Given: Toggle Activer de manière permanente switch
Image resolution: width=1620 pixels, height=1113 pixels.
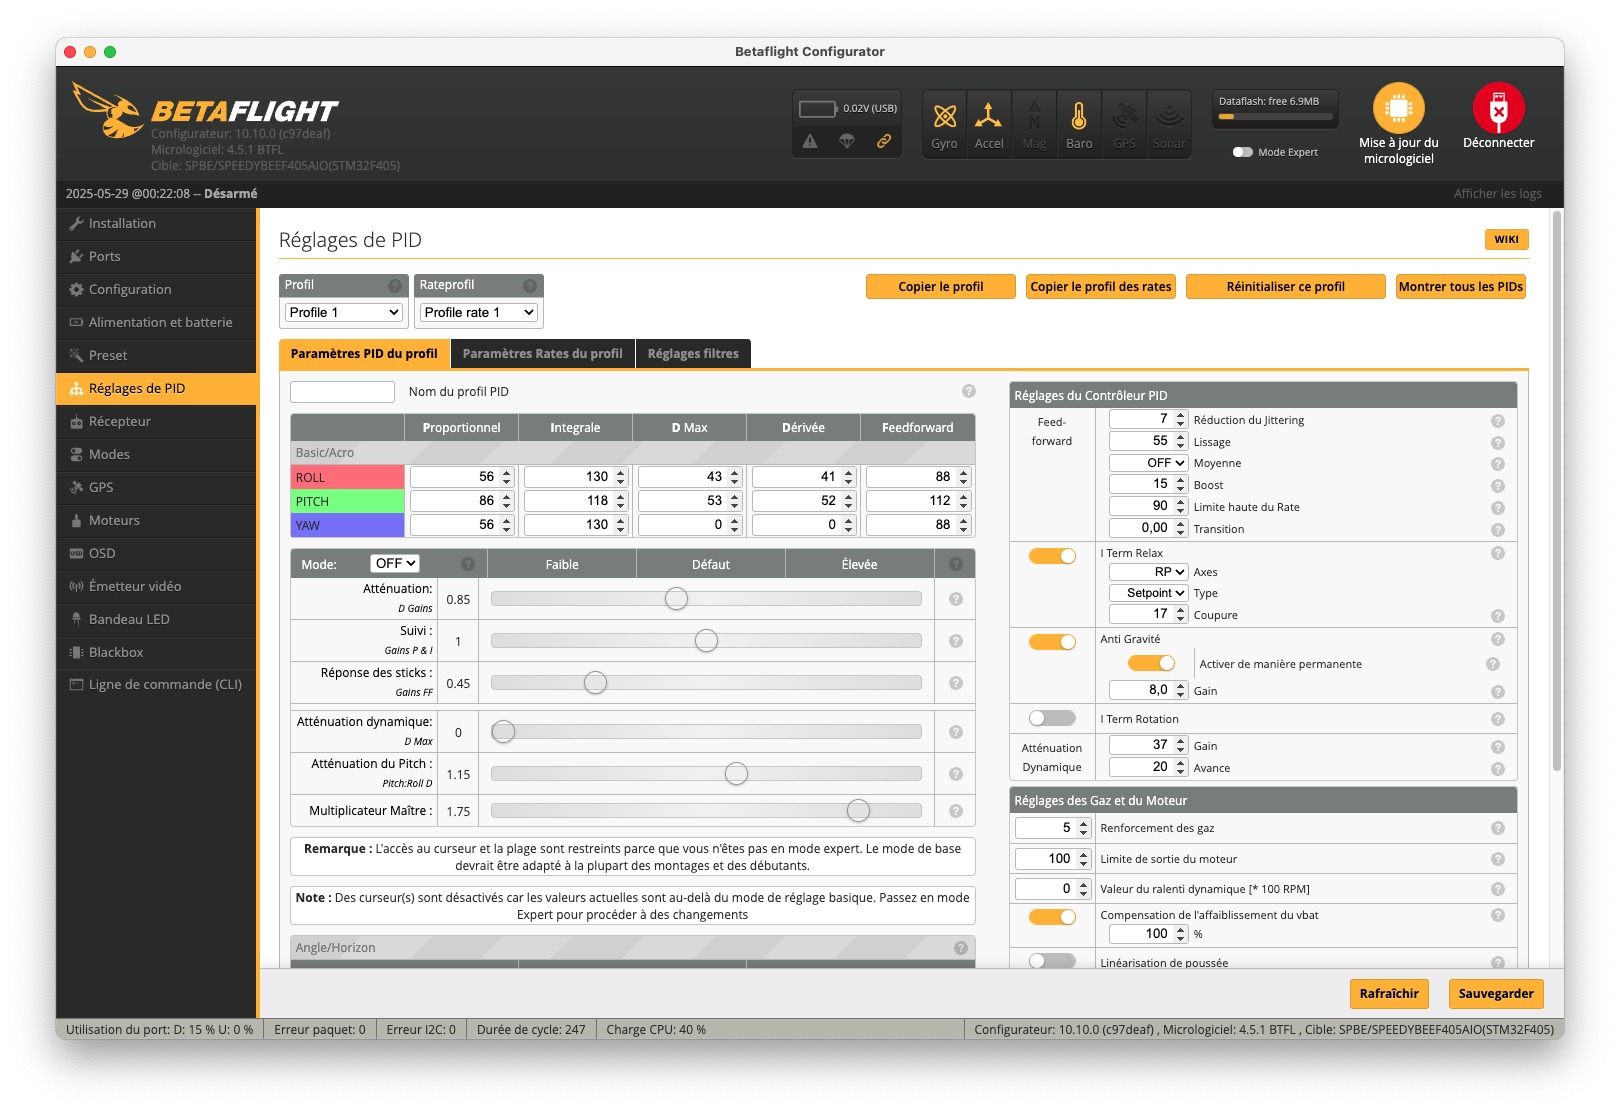Looking at the screenshot, I should [1151, 663].
